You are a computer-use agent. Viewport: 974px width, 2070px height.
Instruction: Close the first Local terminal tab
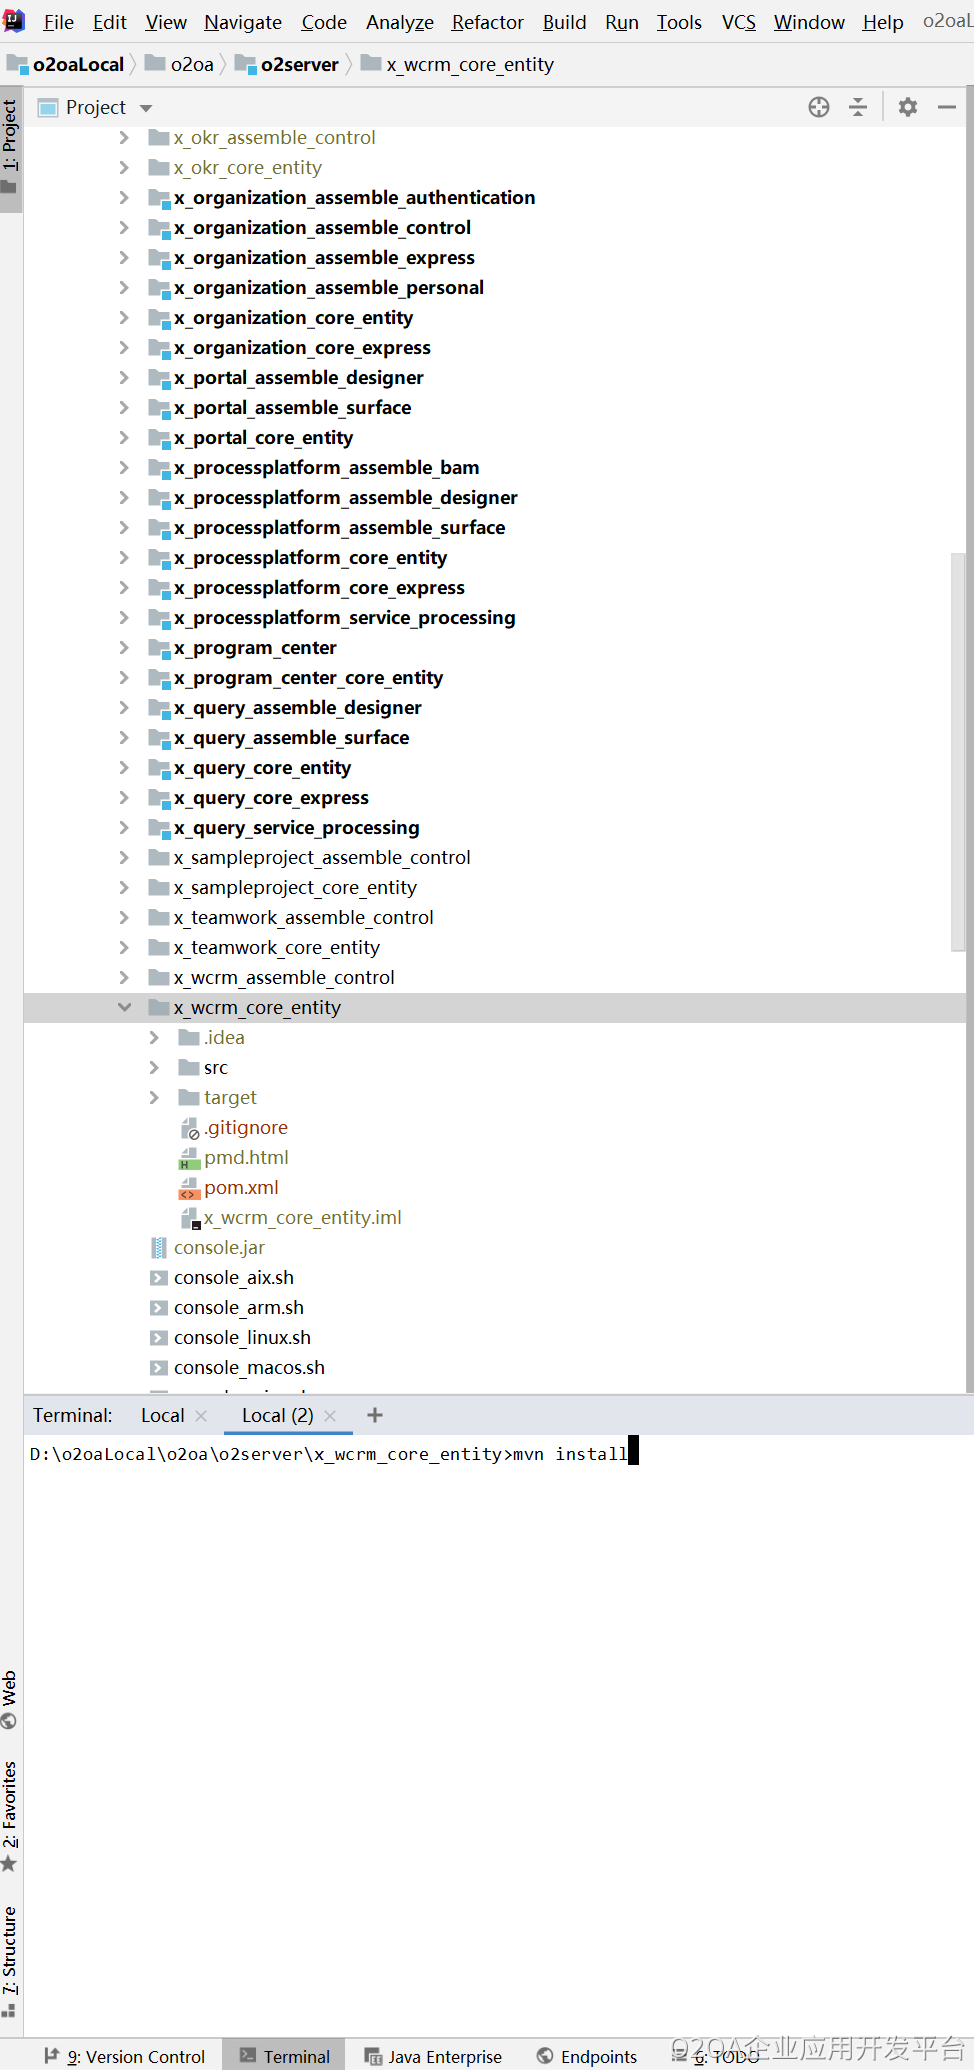coord(201,1416)
